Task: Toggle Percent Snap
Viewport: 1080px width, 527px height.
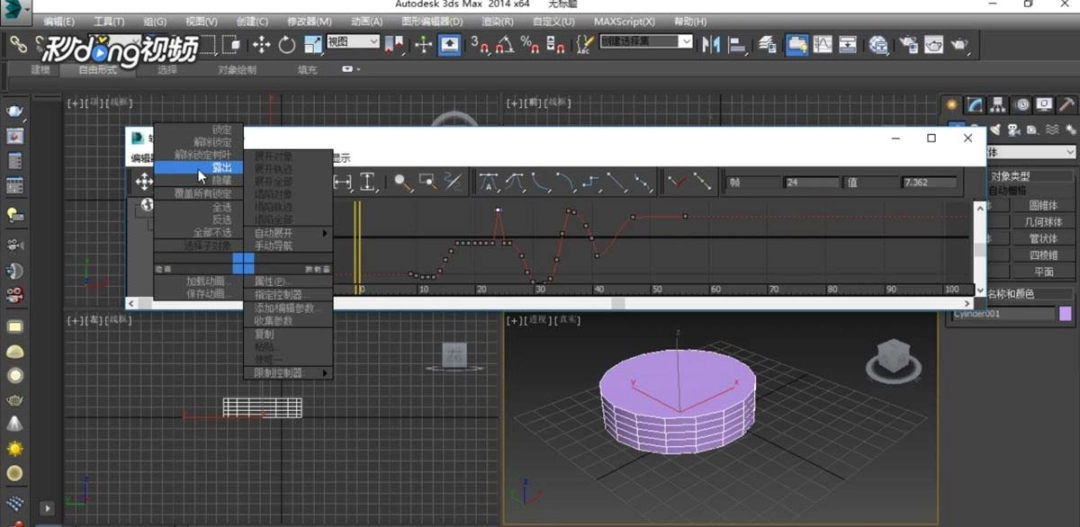Action: [530, 45]
